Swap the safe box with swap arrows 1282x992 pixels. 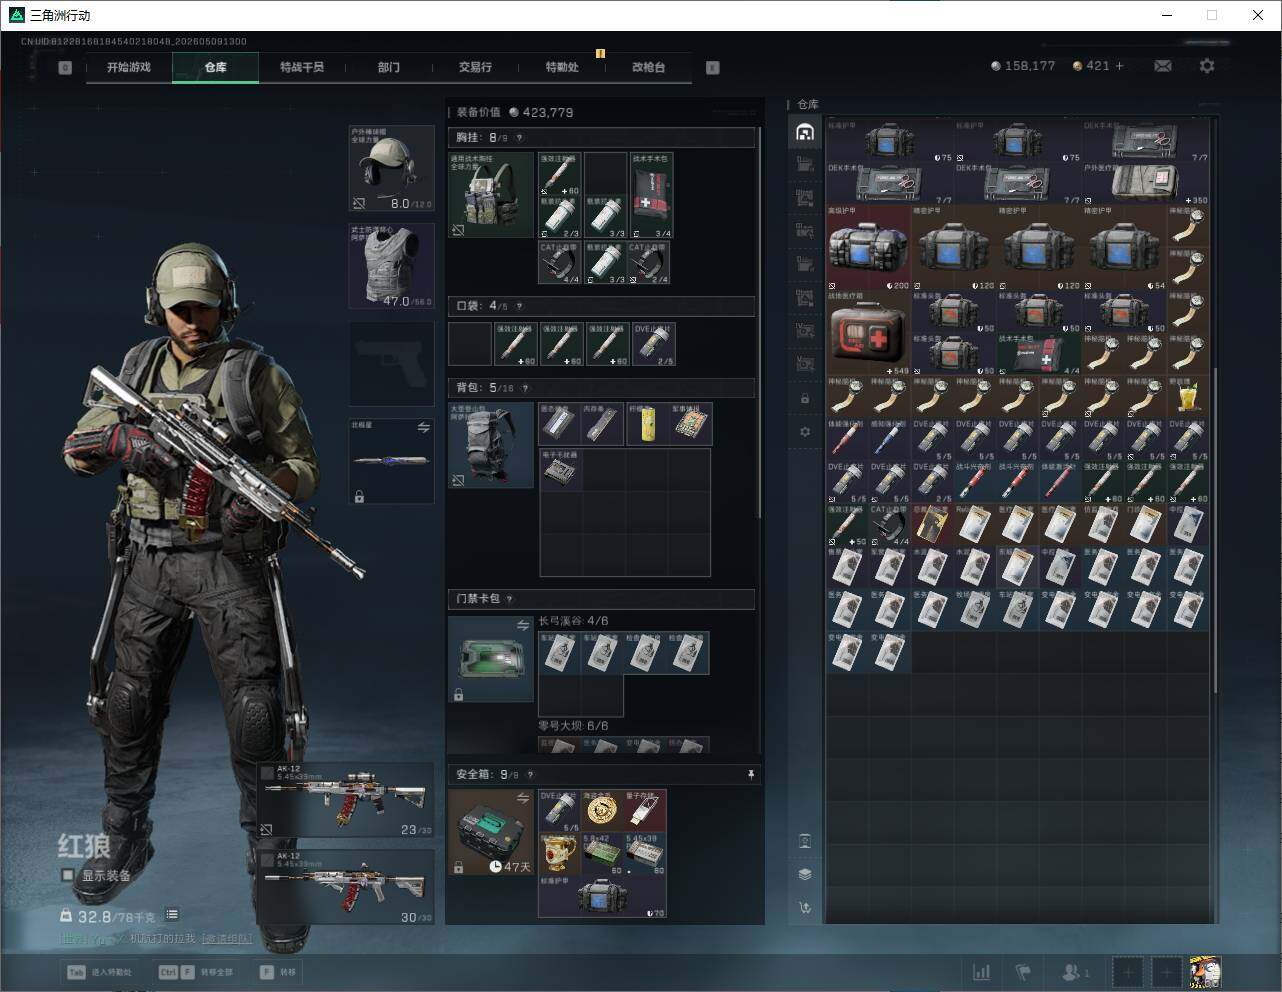tap(522, 798)
